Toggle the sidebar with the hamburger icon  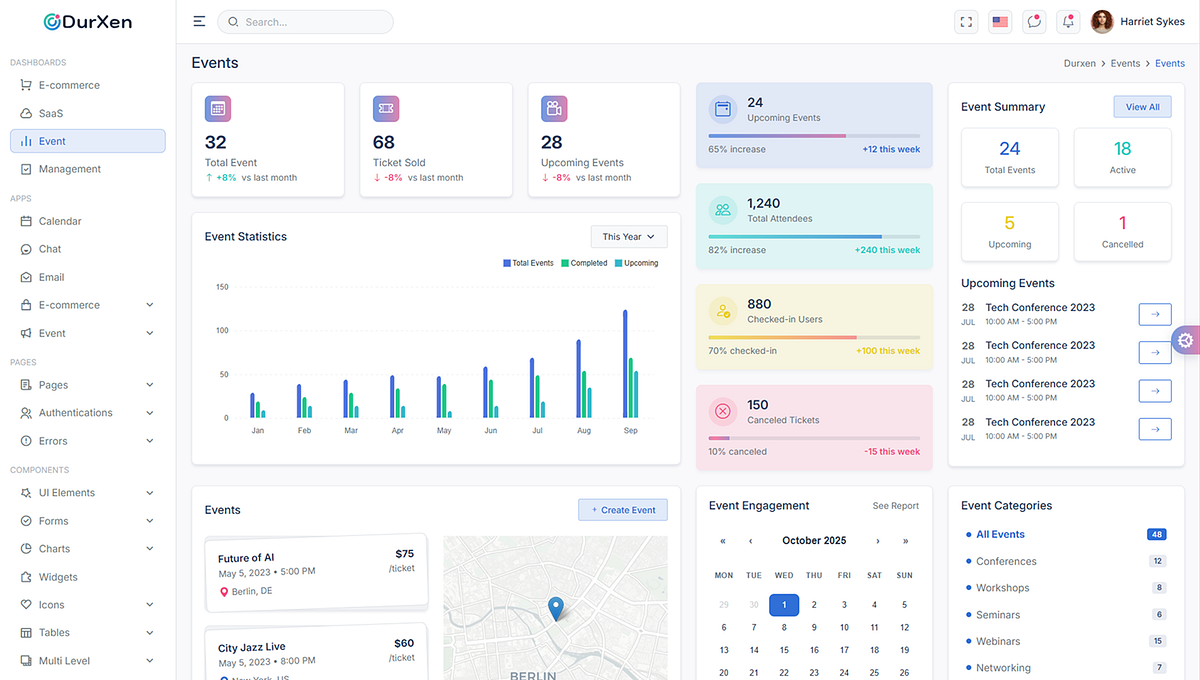199,20
